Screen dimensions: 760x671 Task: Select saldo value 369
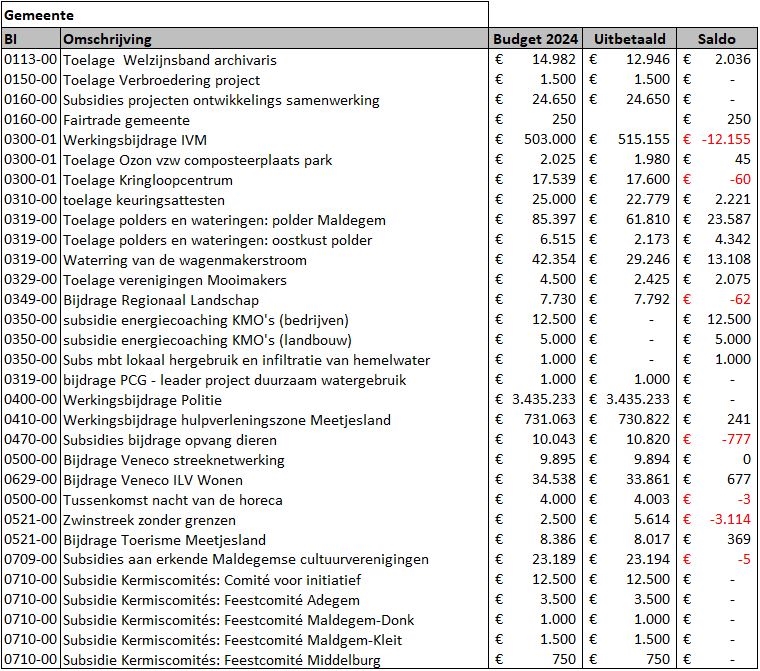click(739, 540)
